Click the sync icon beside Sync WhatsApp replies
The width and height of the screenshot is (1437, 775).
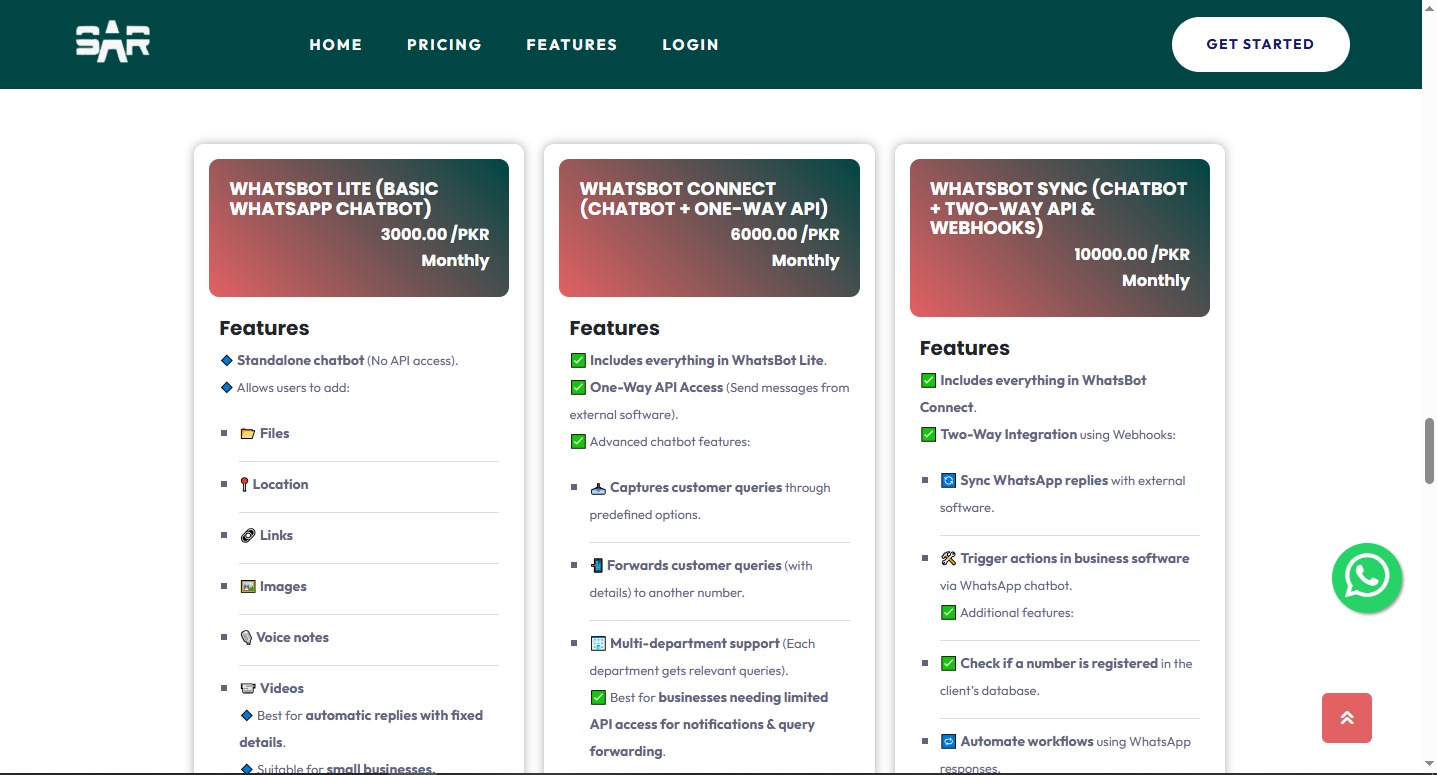click(x=948, y=481)
